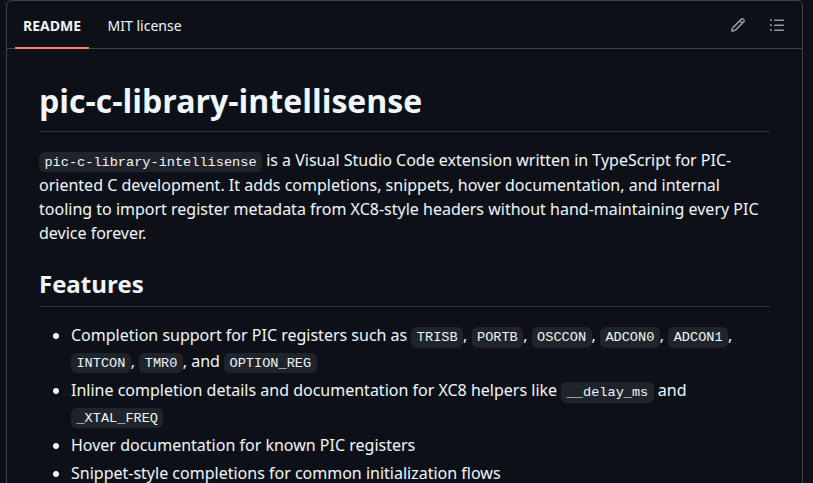Click the Features section heading
Viewport: 813px width, 483px height.
click(91, 285)
